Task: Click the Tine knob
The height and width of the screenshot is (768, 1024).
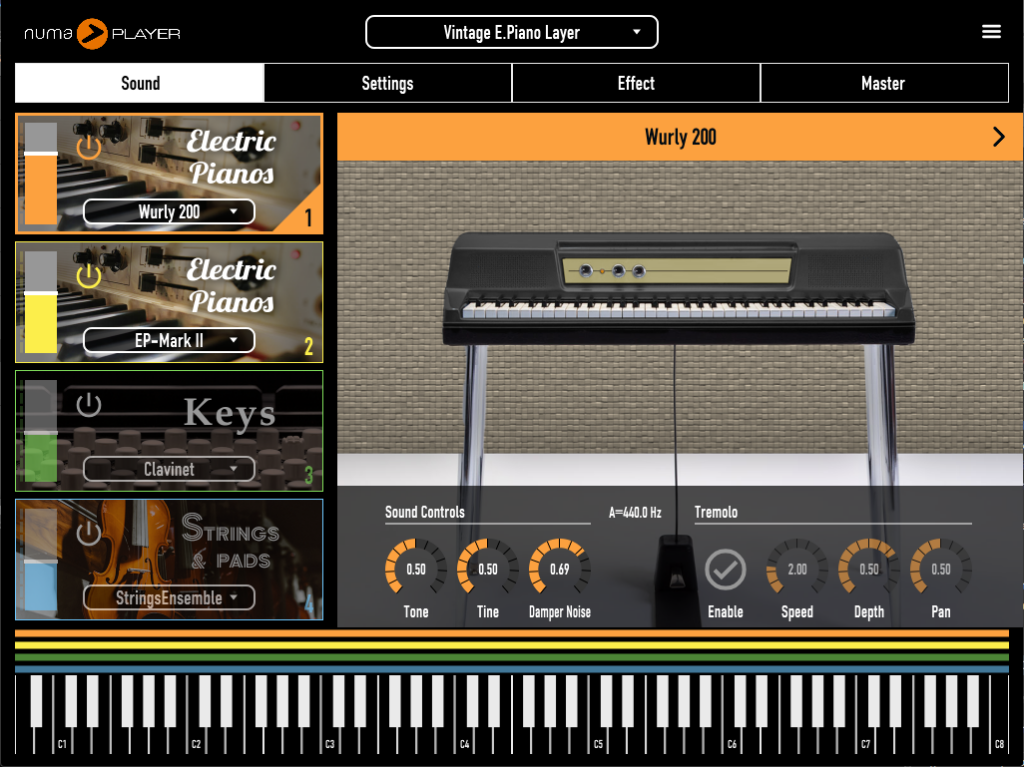Action: pos(488,568)
